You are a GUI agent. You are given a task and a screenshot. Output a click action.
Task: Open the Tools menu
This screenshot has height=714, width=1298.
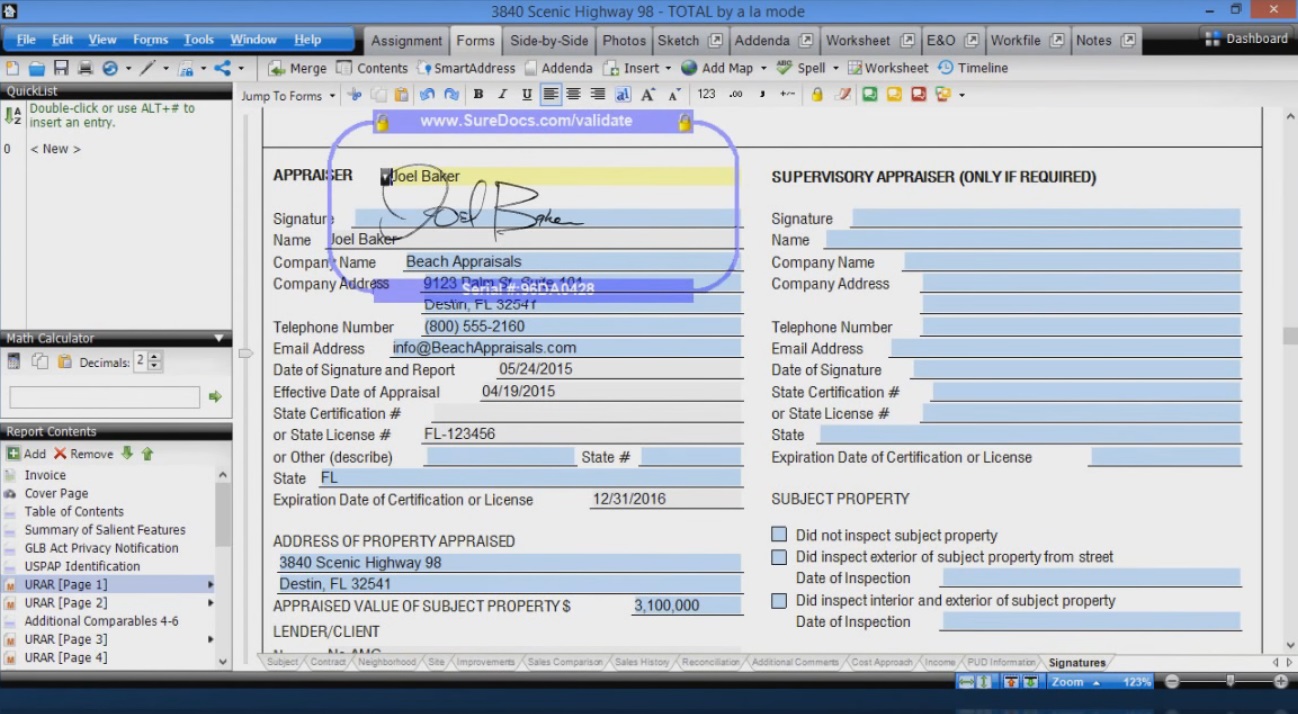pyautogui.click(x=198, y=40)
